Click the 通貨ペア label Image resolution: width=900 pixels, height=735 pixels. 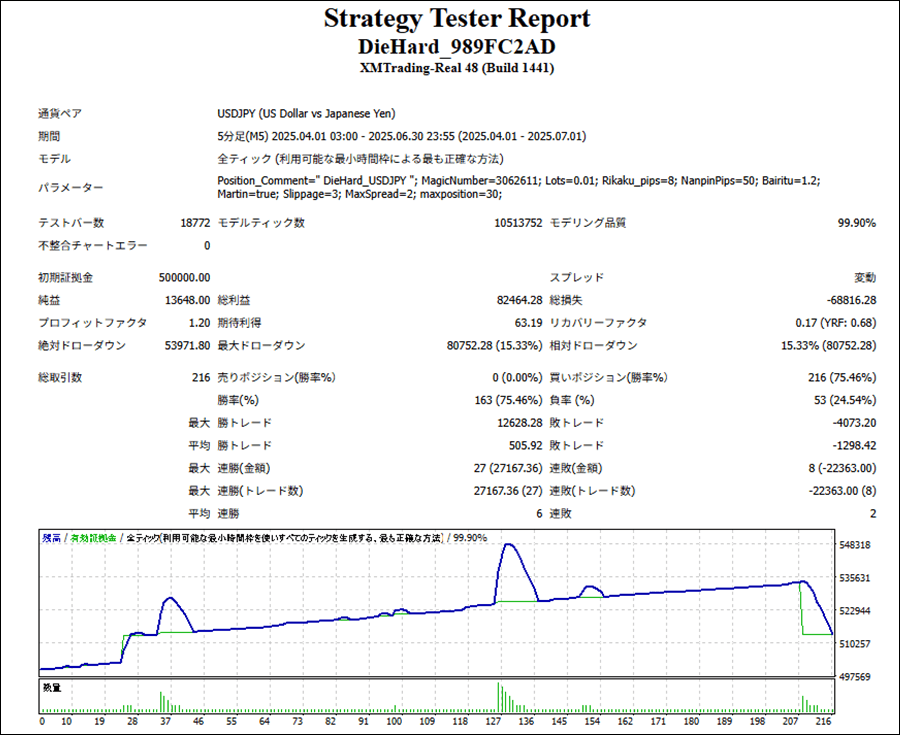click(x=60, y=114)
